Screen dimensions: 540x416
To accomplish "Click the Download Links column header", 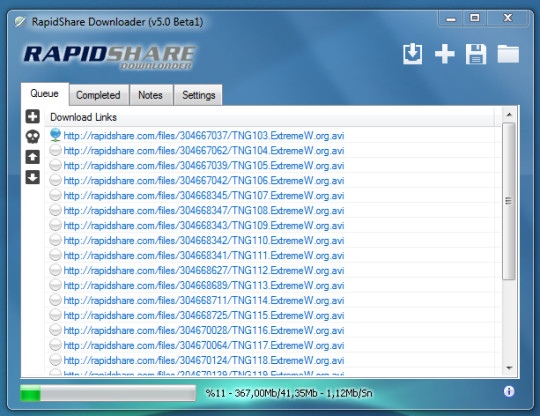I will click(270, 117).
